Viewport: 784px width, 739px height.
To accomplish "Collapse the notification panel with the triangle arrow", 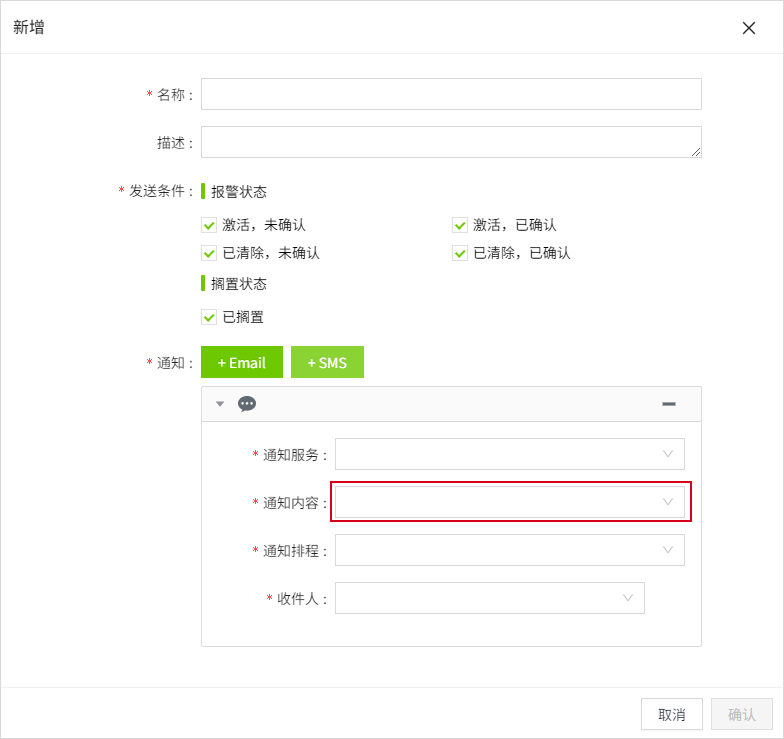I will click(x=220, y=404).
